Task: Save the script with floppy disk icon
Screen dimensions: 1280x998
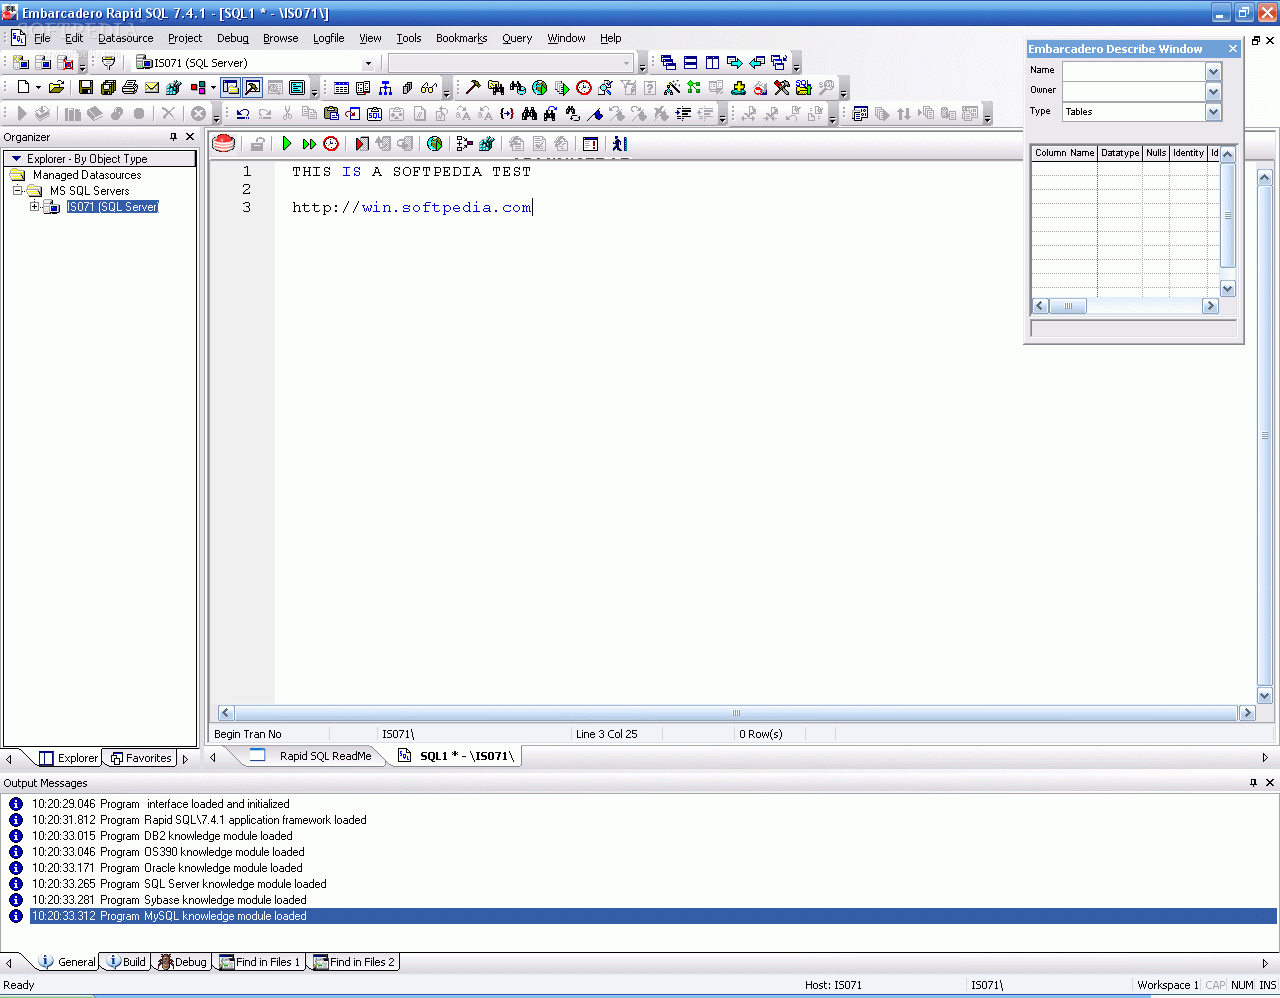Action: (x=85, y=88)
